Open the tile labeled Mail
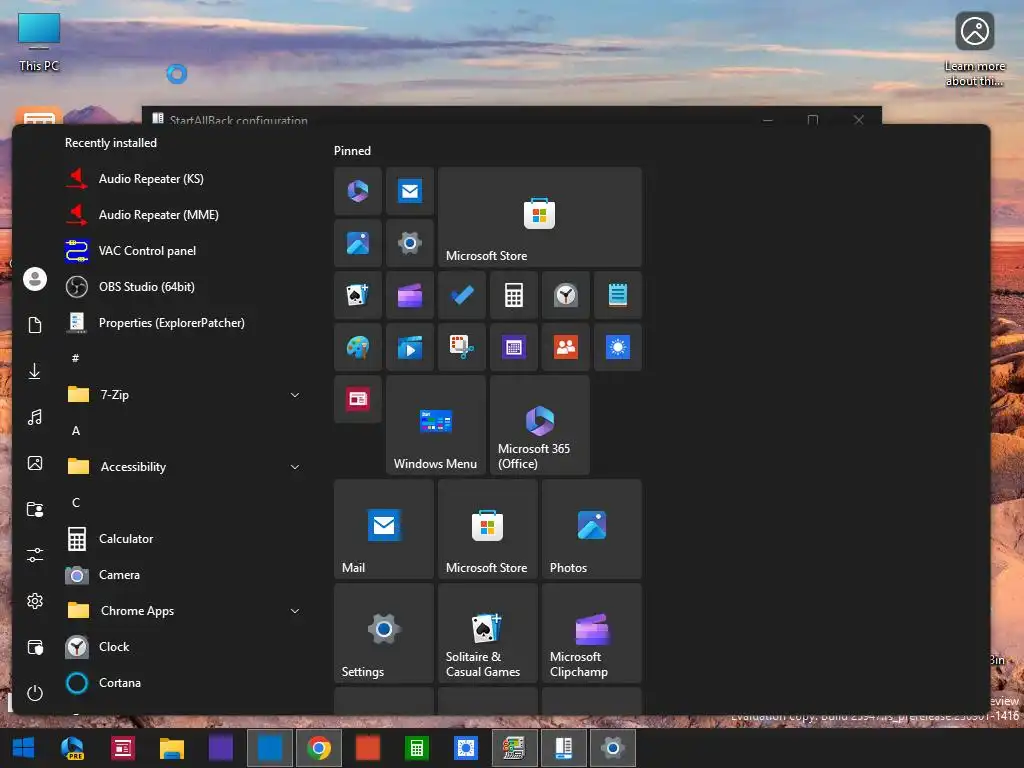Image resolution: width=1024 pixels, height=768 pixels. pos(383,528)
